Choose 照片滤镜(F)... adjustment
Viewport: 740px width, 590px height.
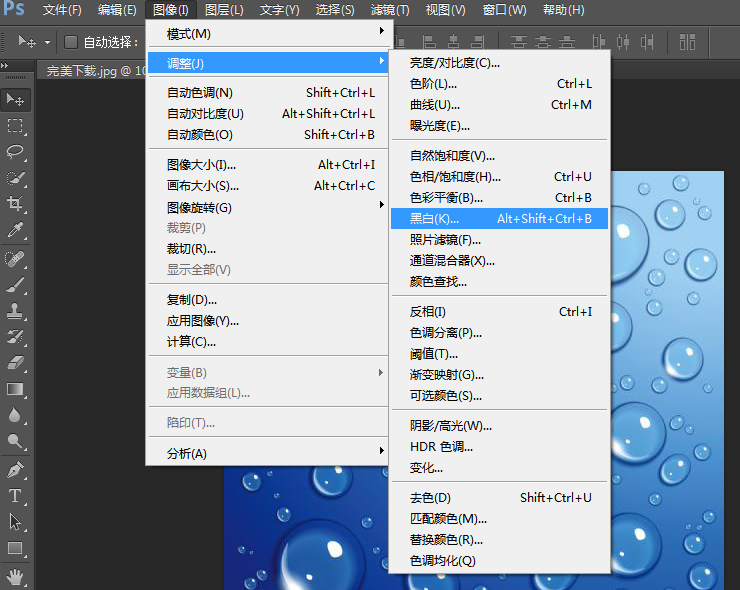(x=499, y=240)
